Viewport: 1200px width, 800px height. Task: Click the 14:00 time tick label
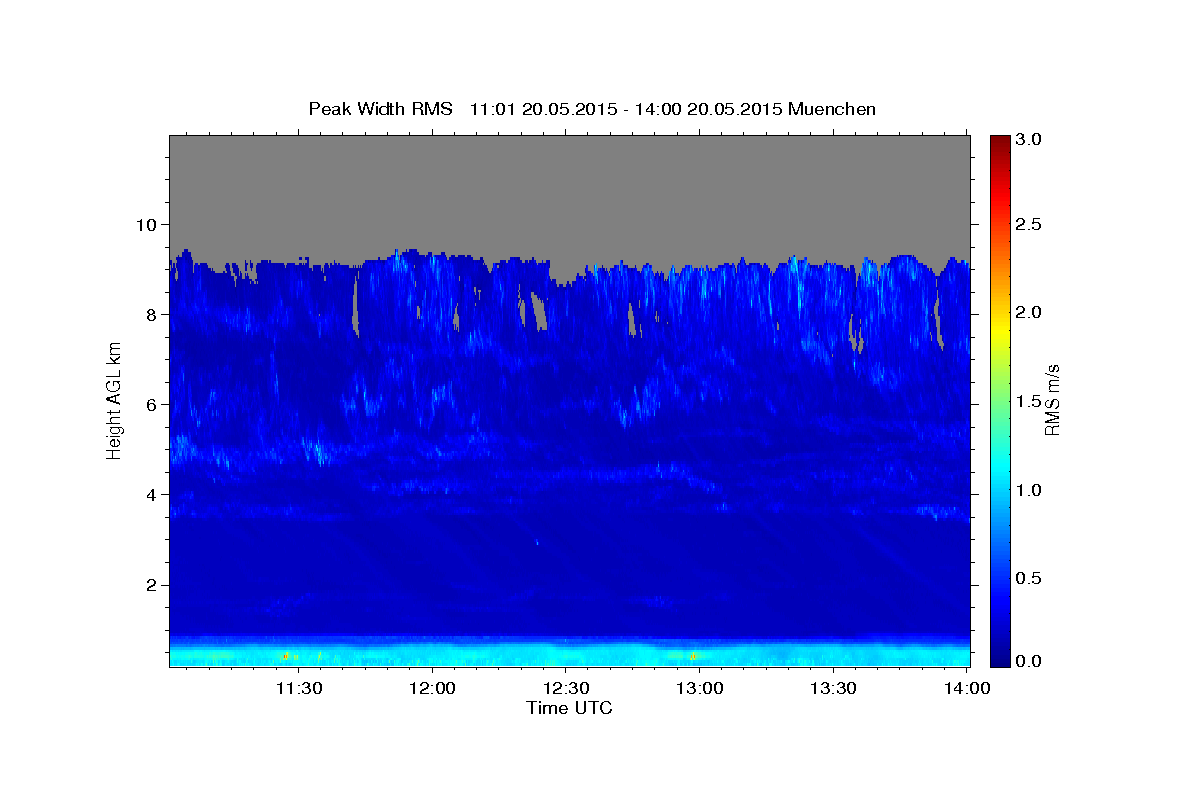coord(967,688)
